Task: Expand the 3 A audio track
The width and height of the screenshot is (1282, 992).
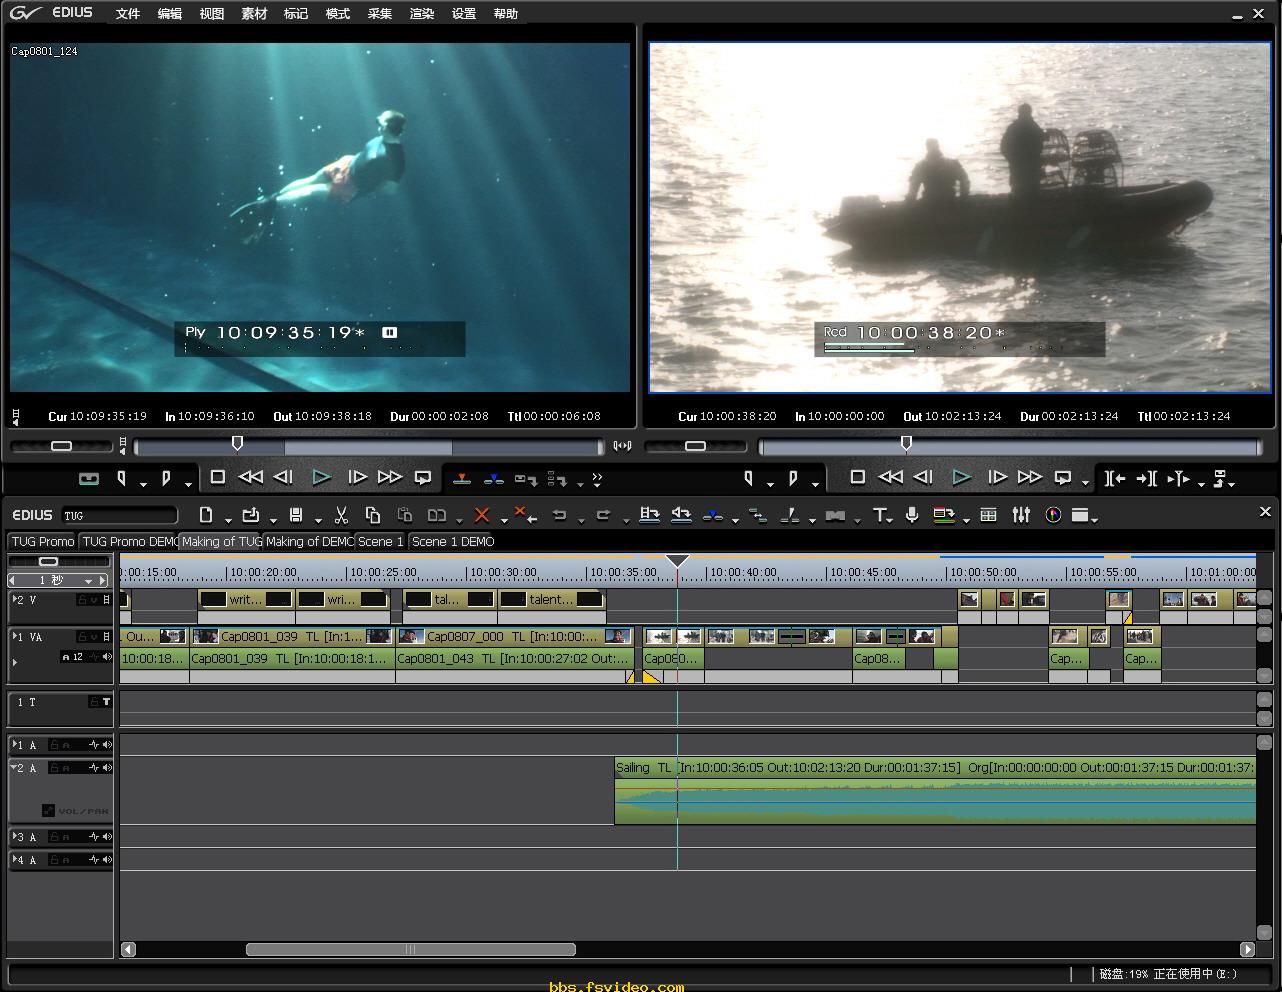Action: (14, 837)
